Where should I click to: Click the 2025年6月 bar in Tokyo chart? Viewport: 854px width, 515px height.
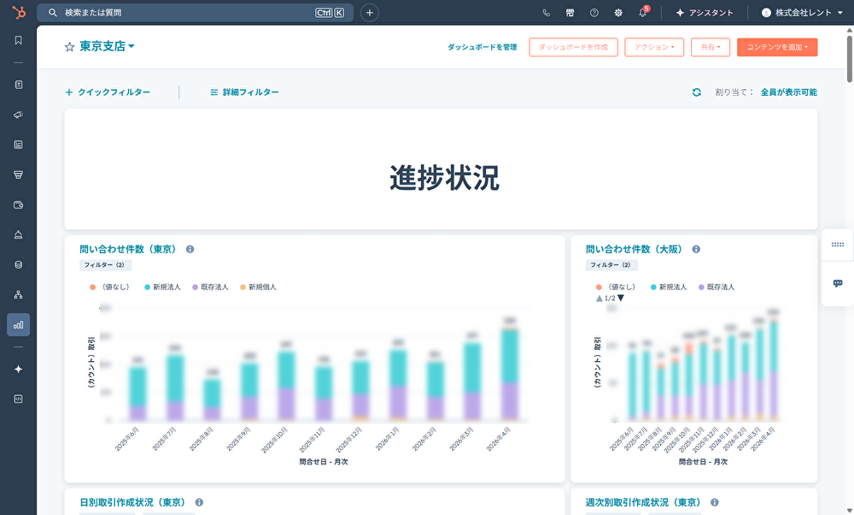coord(137,394)
